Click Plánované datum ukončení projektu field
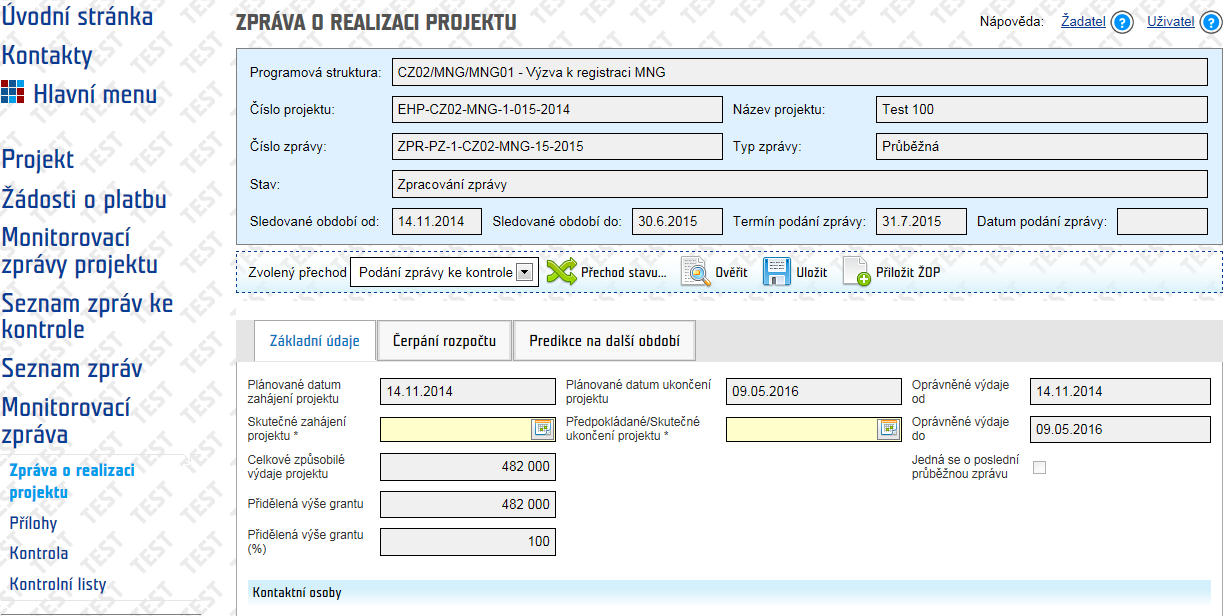This screenshot has width=1228, height=616. (x=813, y=392)
